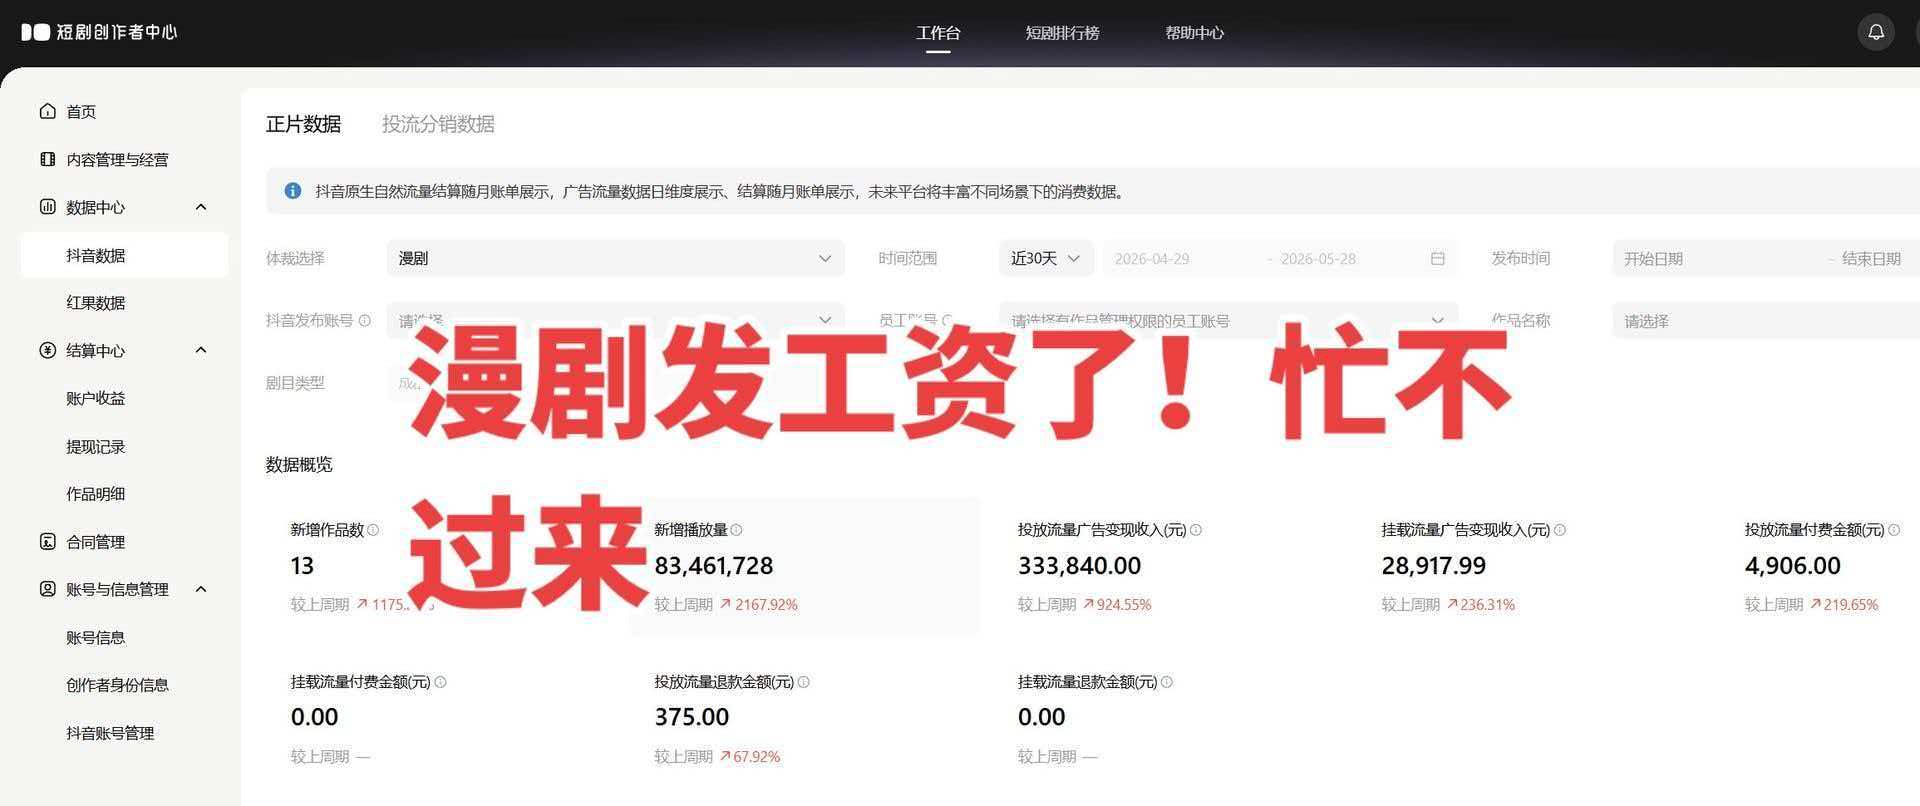Click info icon beside 投放流量广告变现收入
The height and width of the screenshot is (806, 1920).
(1196, 530)
